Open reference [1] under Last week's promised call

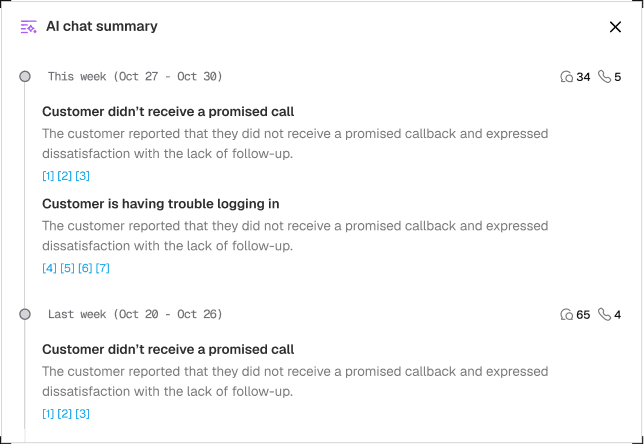(48, 414)
